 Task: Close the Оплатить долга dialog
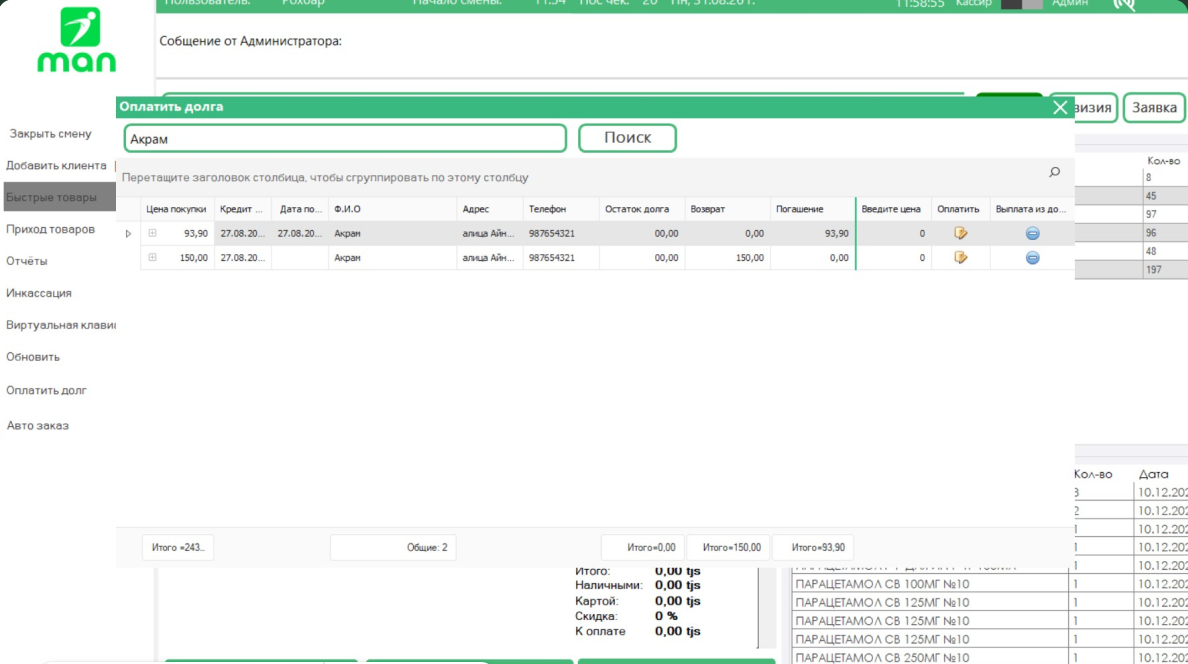point(1060,108)
